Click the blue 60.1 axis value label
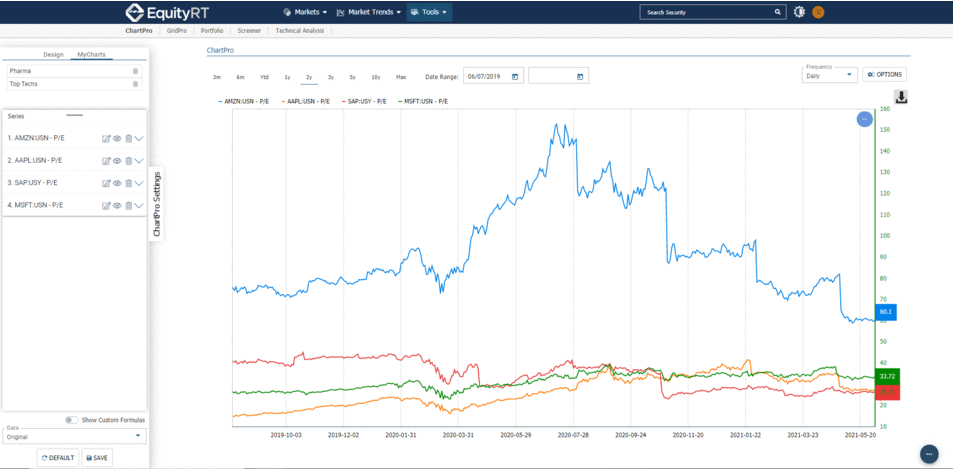 point(886,312)
